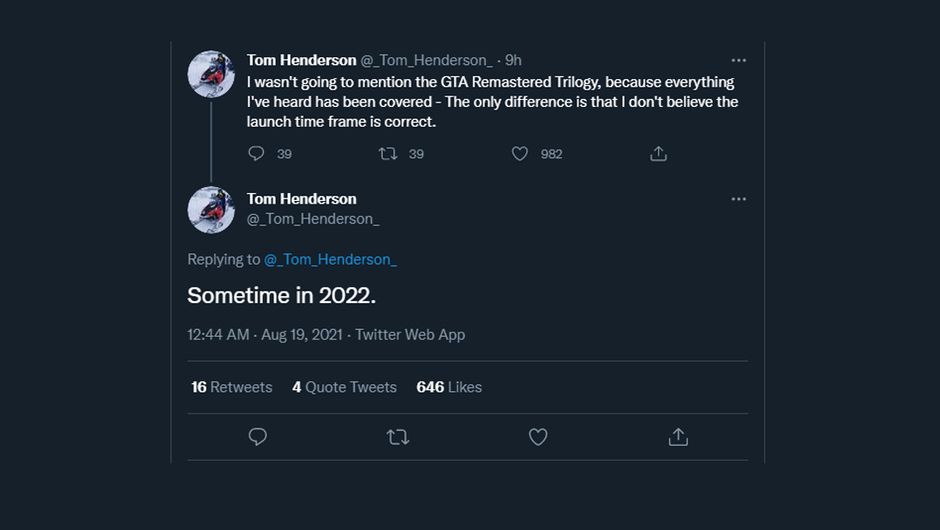Screen dimensions: 940x530
Task: Like the first tweet with 982 likes
Action: [520, 153]
